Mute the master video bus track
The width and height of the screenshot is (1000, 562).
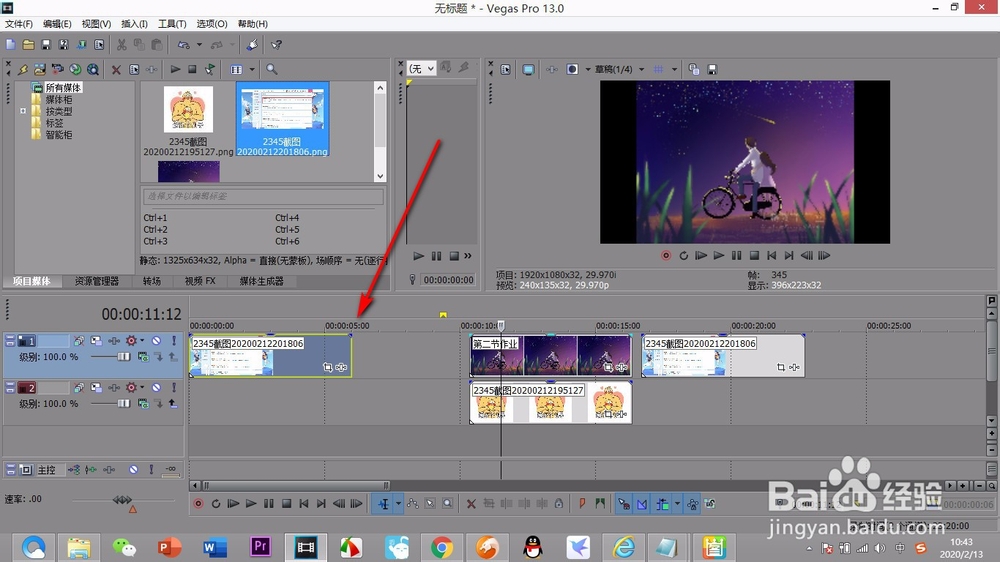[133, 470]
